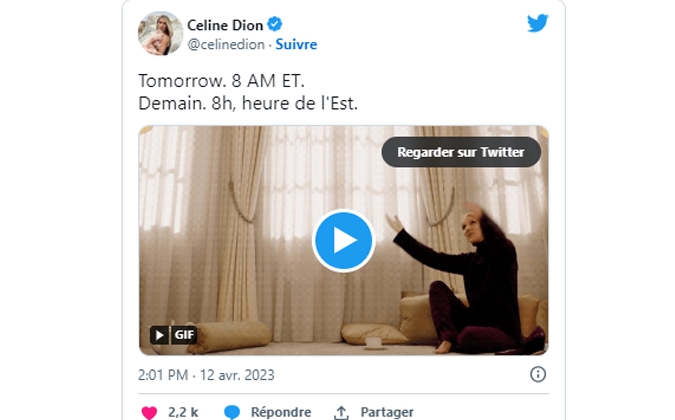Open the tweet info circle icon
675x420 pixels.
tap(538, 374)
